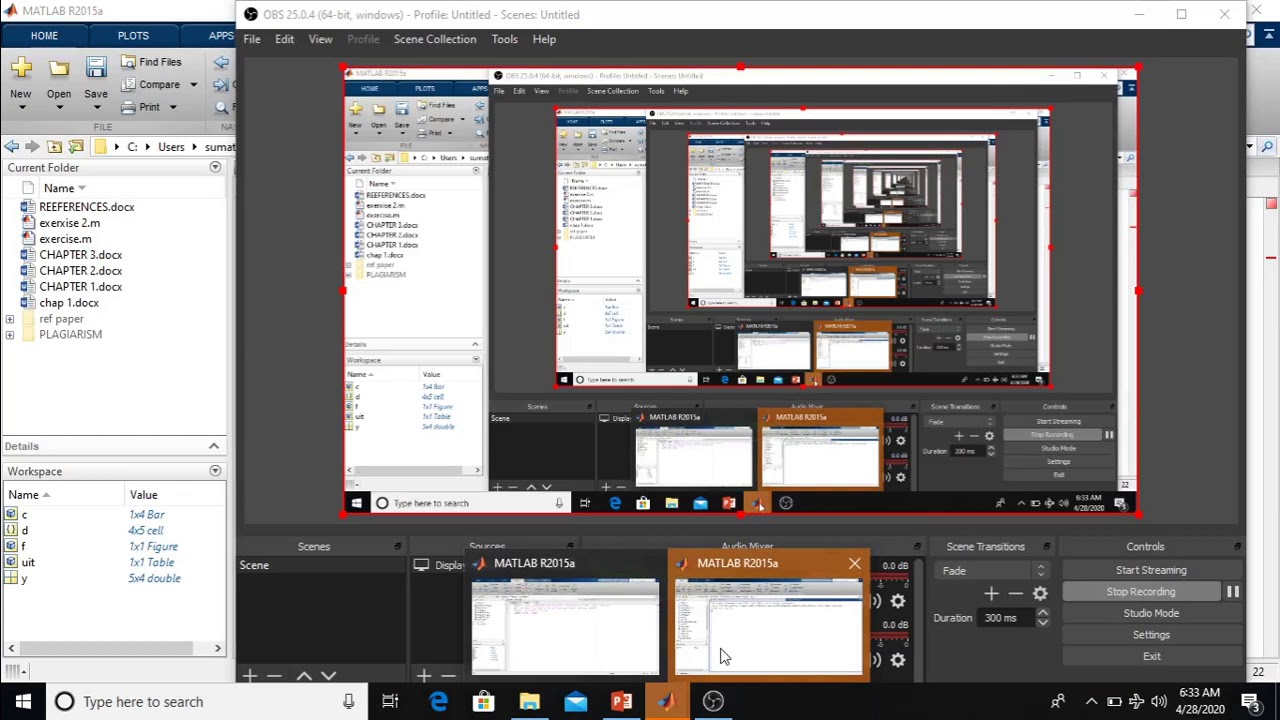Remove the transition with the minus icon
Image resolution: width=1280 pixels, height=720 pixels.
click(x=1016, y=594)
